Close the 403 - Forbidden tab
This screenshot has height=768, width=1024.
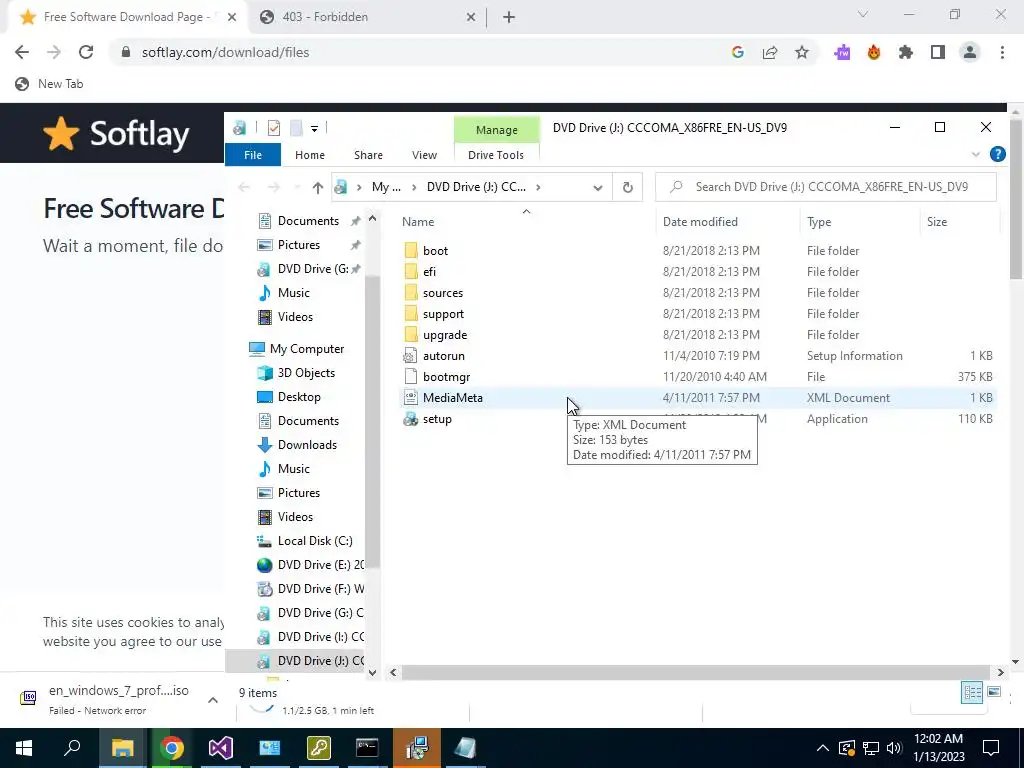[x=471, y=18]
